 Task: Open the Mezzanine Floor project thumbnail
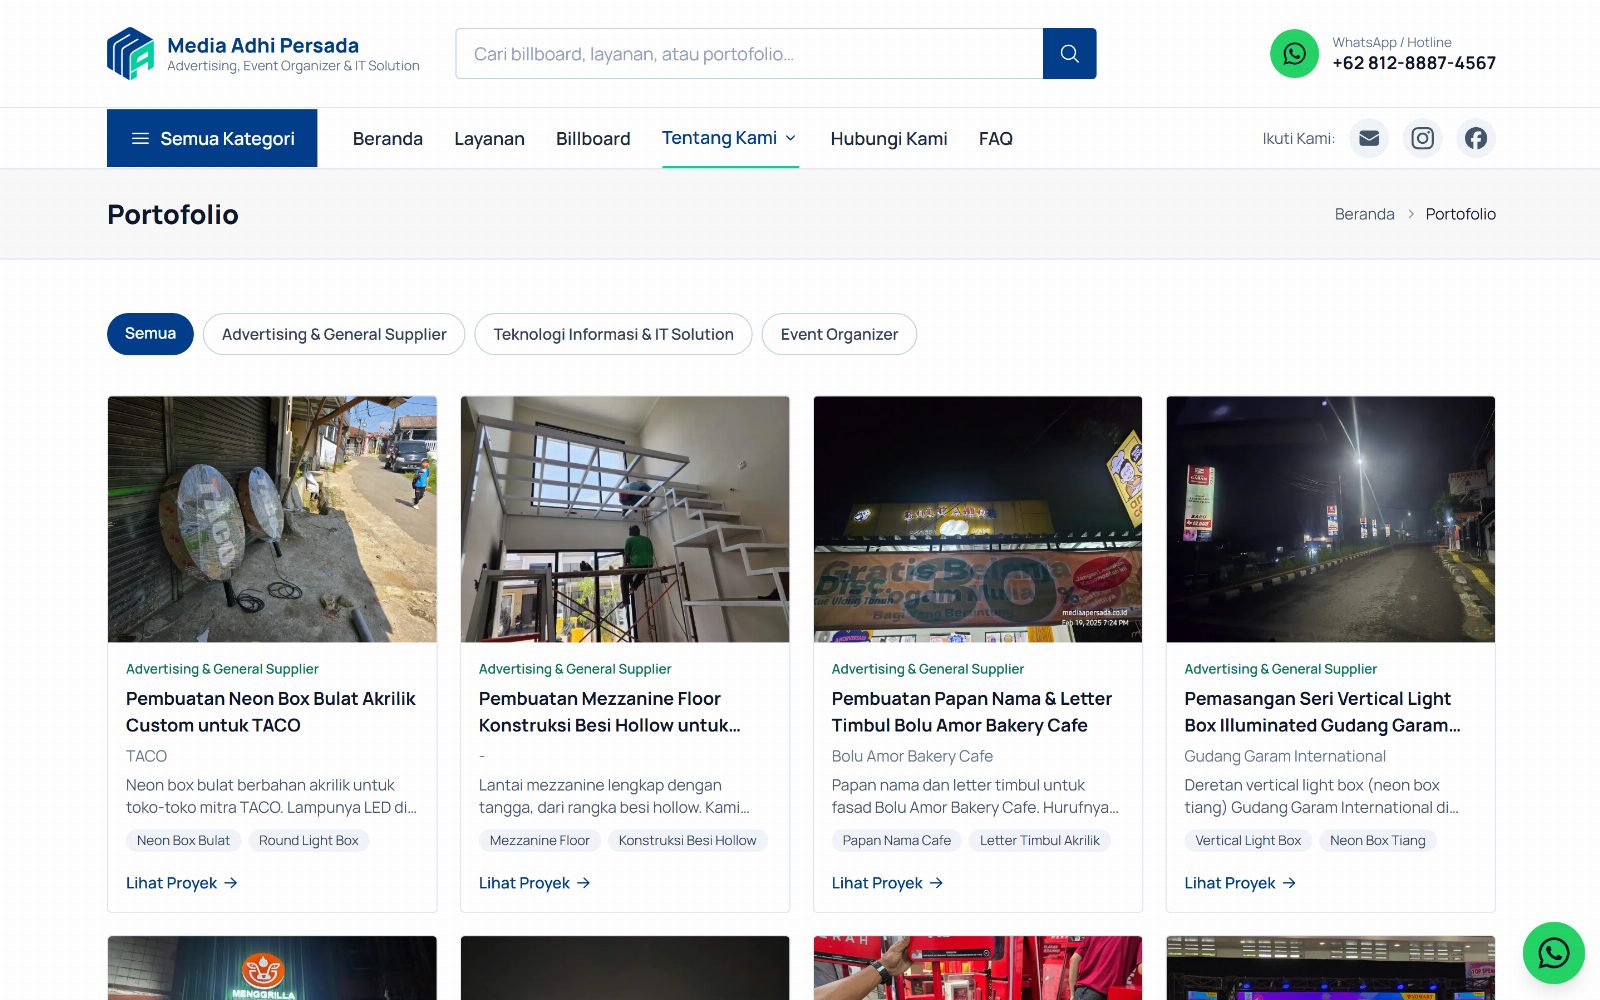click(x=625, y=519)
